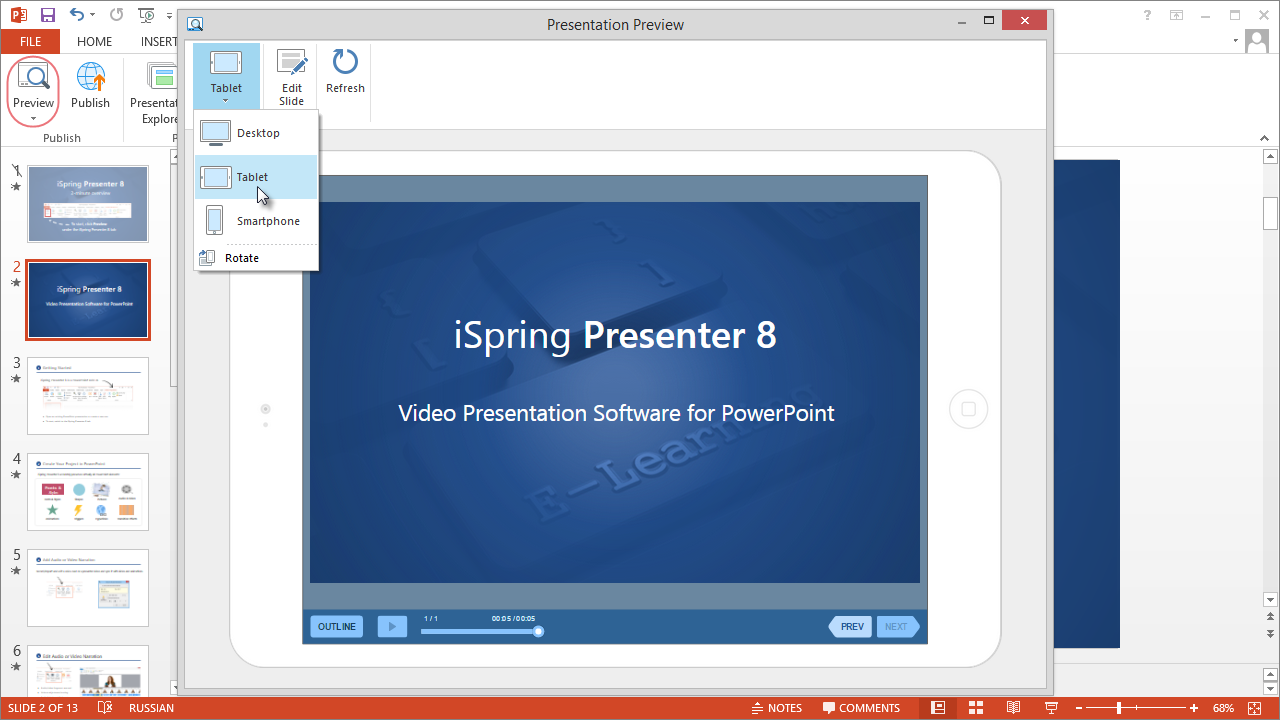This screenshot has width=1280, height=720.
Task: Toggle the NOTES pane in status bar
Action: 776,708
